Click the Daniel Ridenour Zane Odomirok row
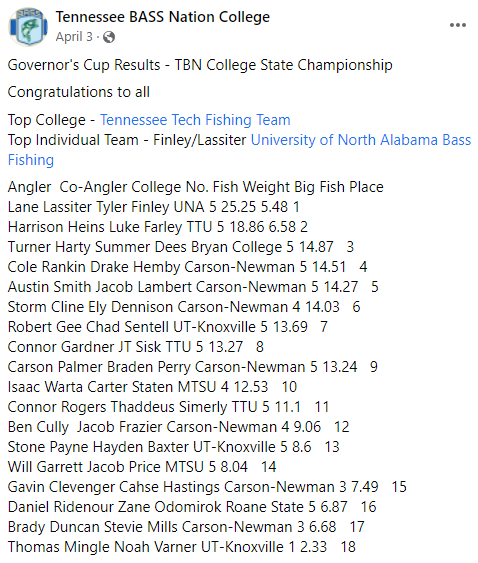This screenshot has width=478, height=563. pyautogui.click(x=192, y=507)
